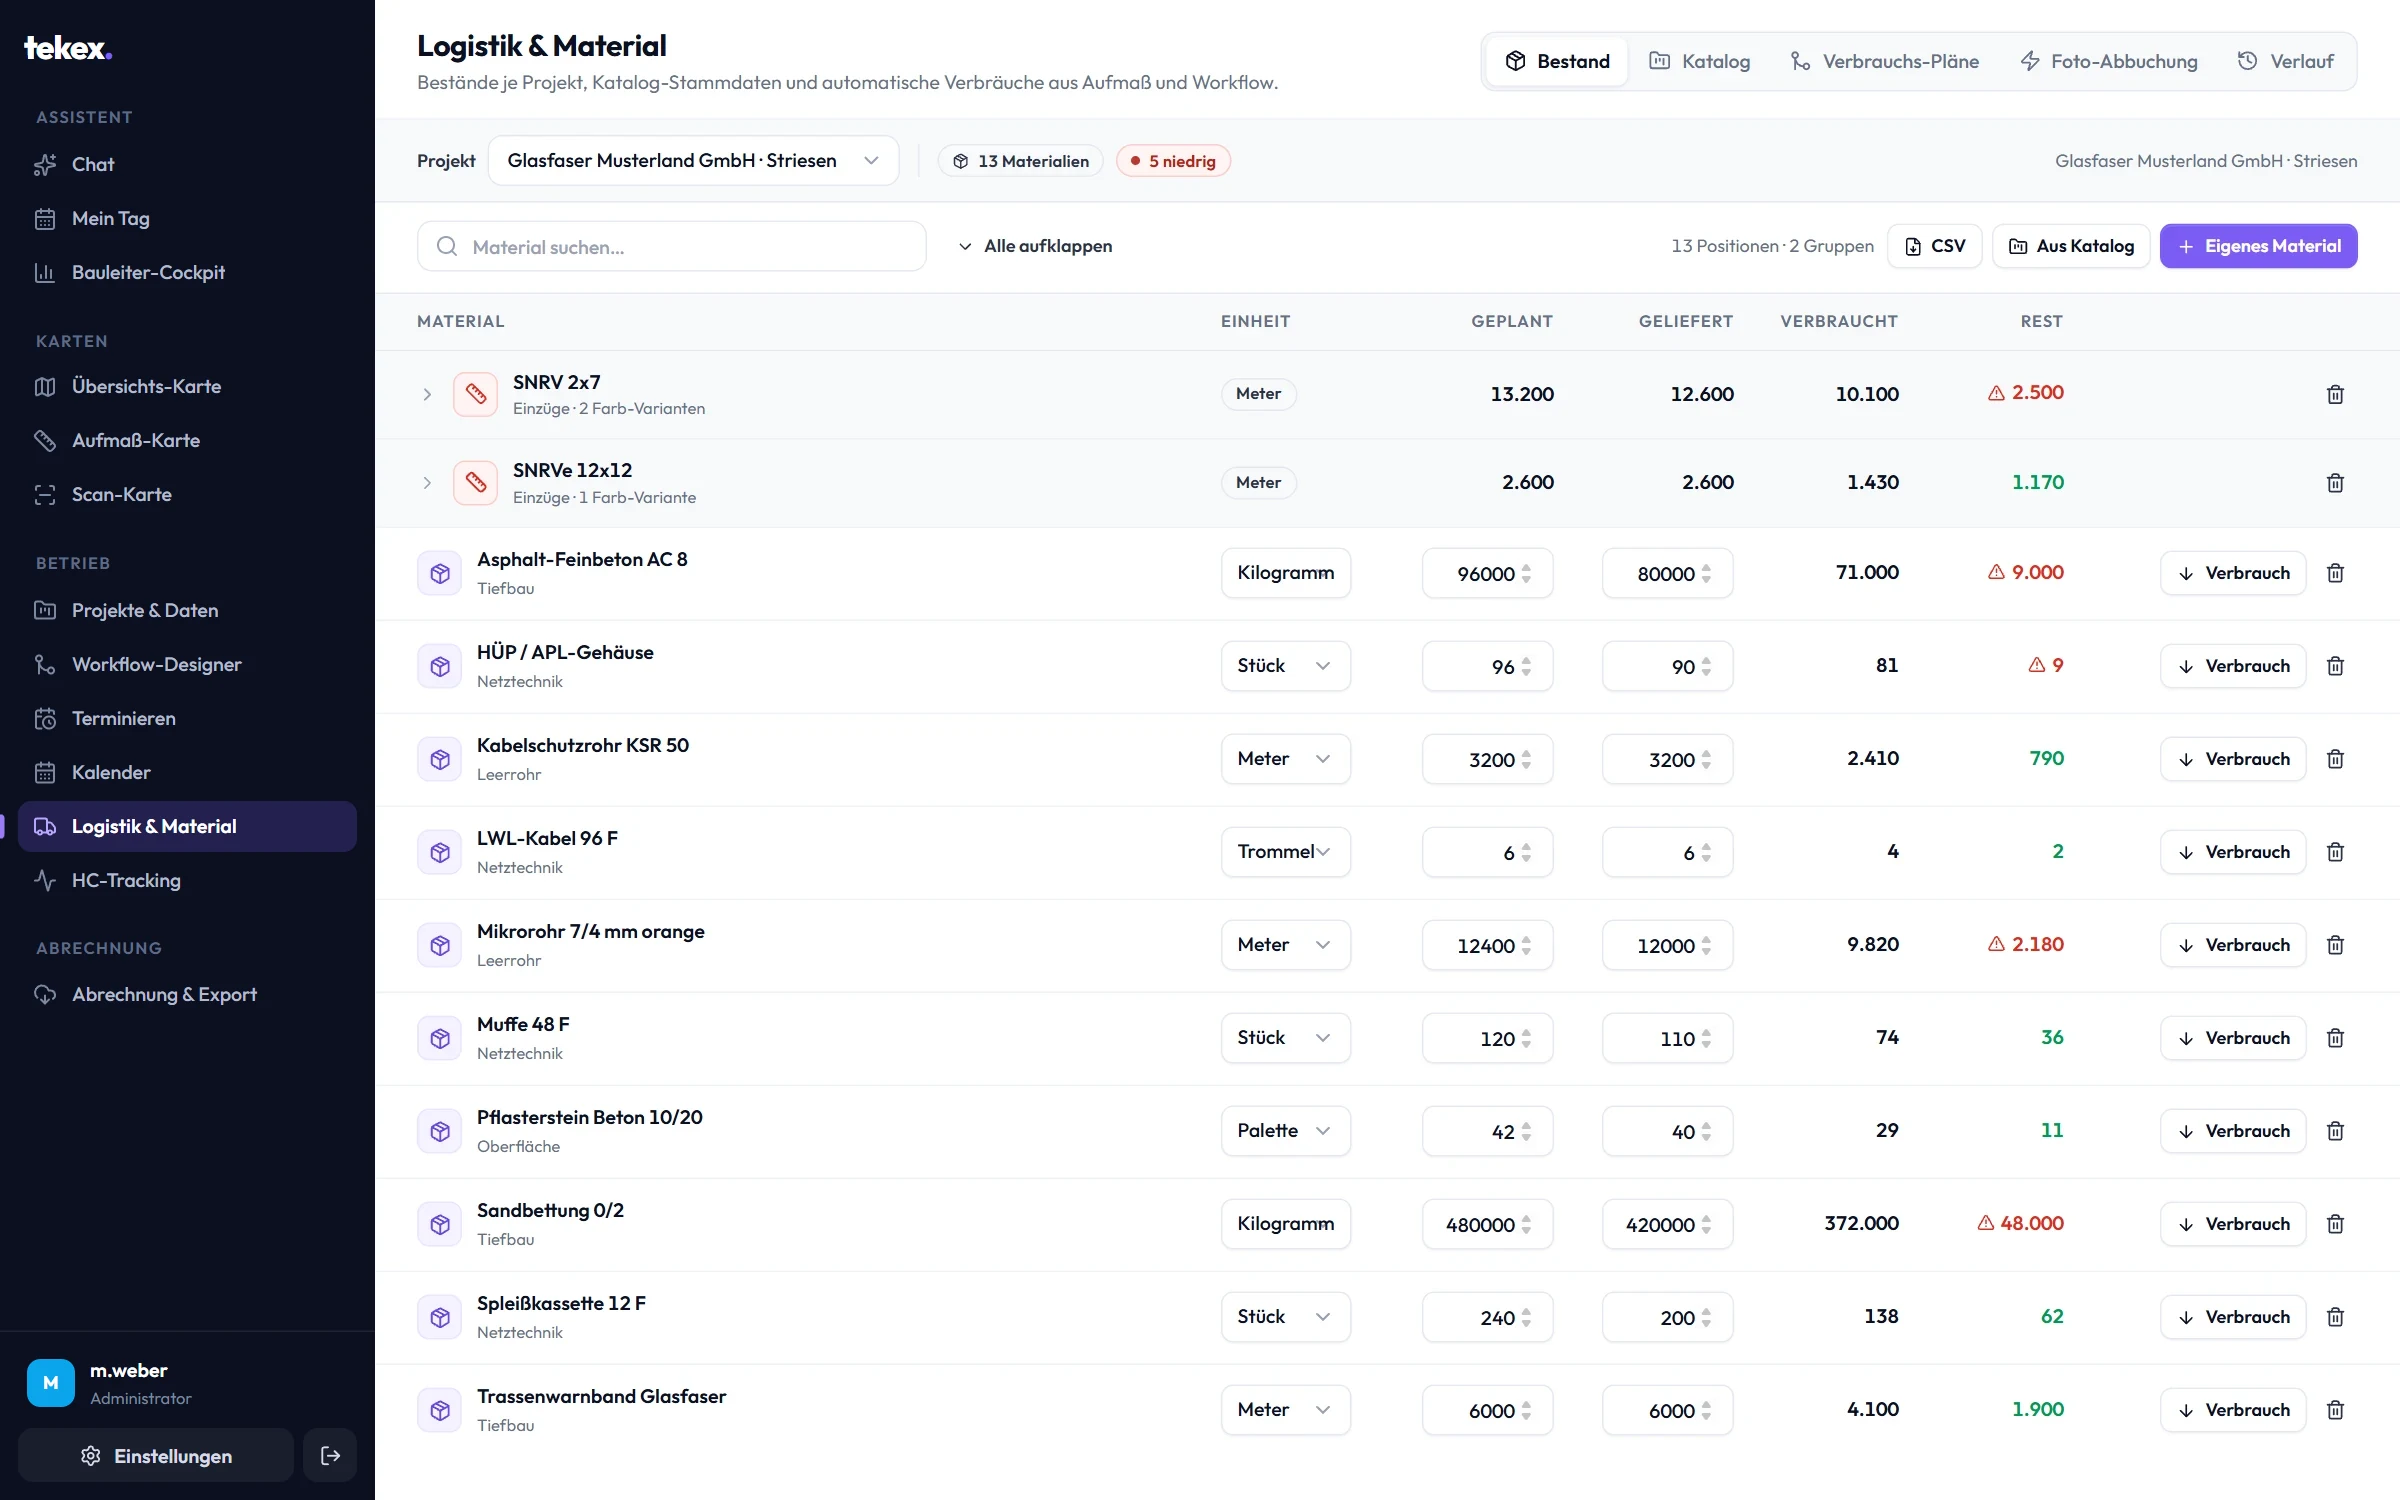Viewport: 2400px width, 1500px height.
Task: Open Bauleiter-Cockpit
Action: click(187, 272)
